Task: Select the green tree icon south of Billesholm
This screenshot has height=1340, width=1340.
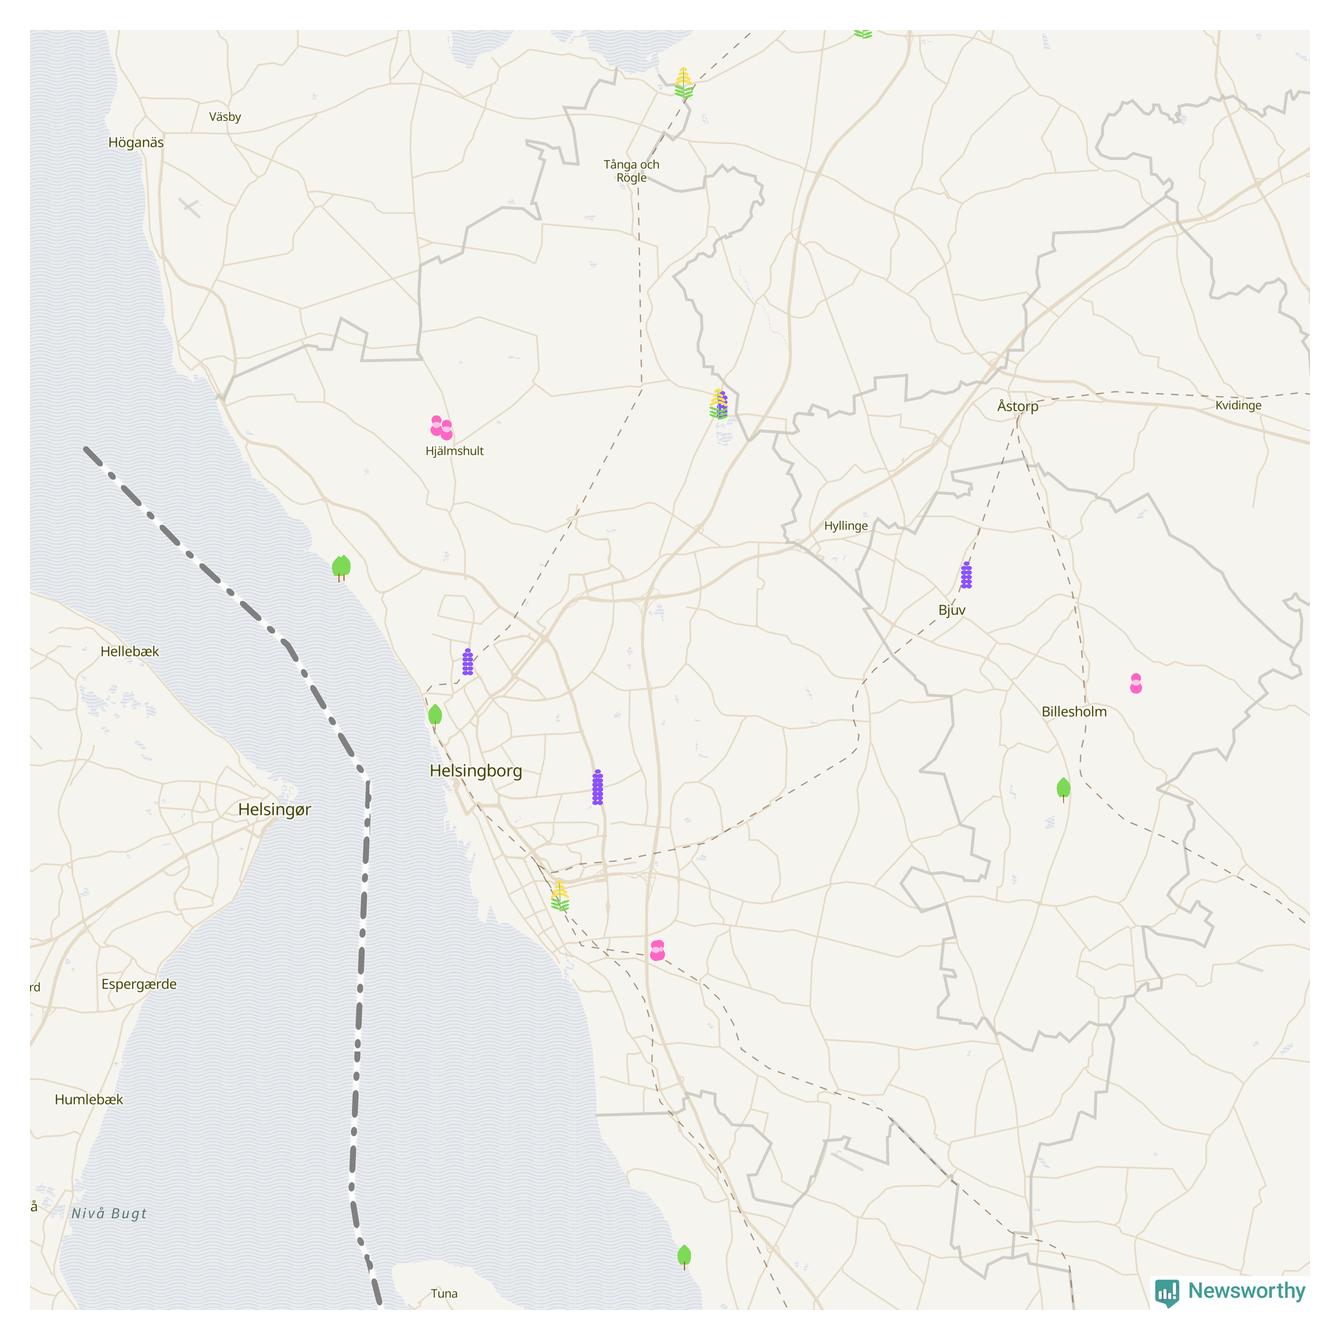Action: pyautogui.click(x=1063, y=789)
